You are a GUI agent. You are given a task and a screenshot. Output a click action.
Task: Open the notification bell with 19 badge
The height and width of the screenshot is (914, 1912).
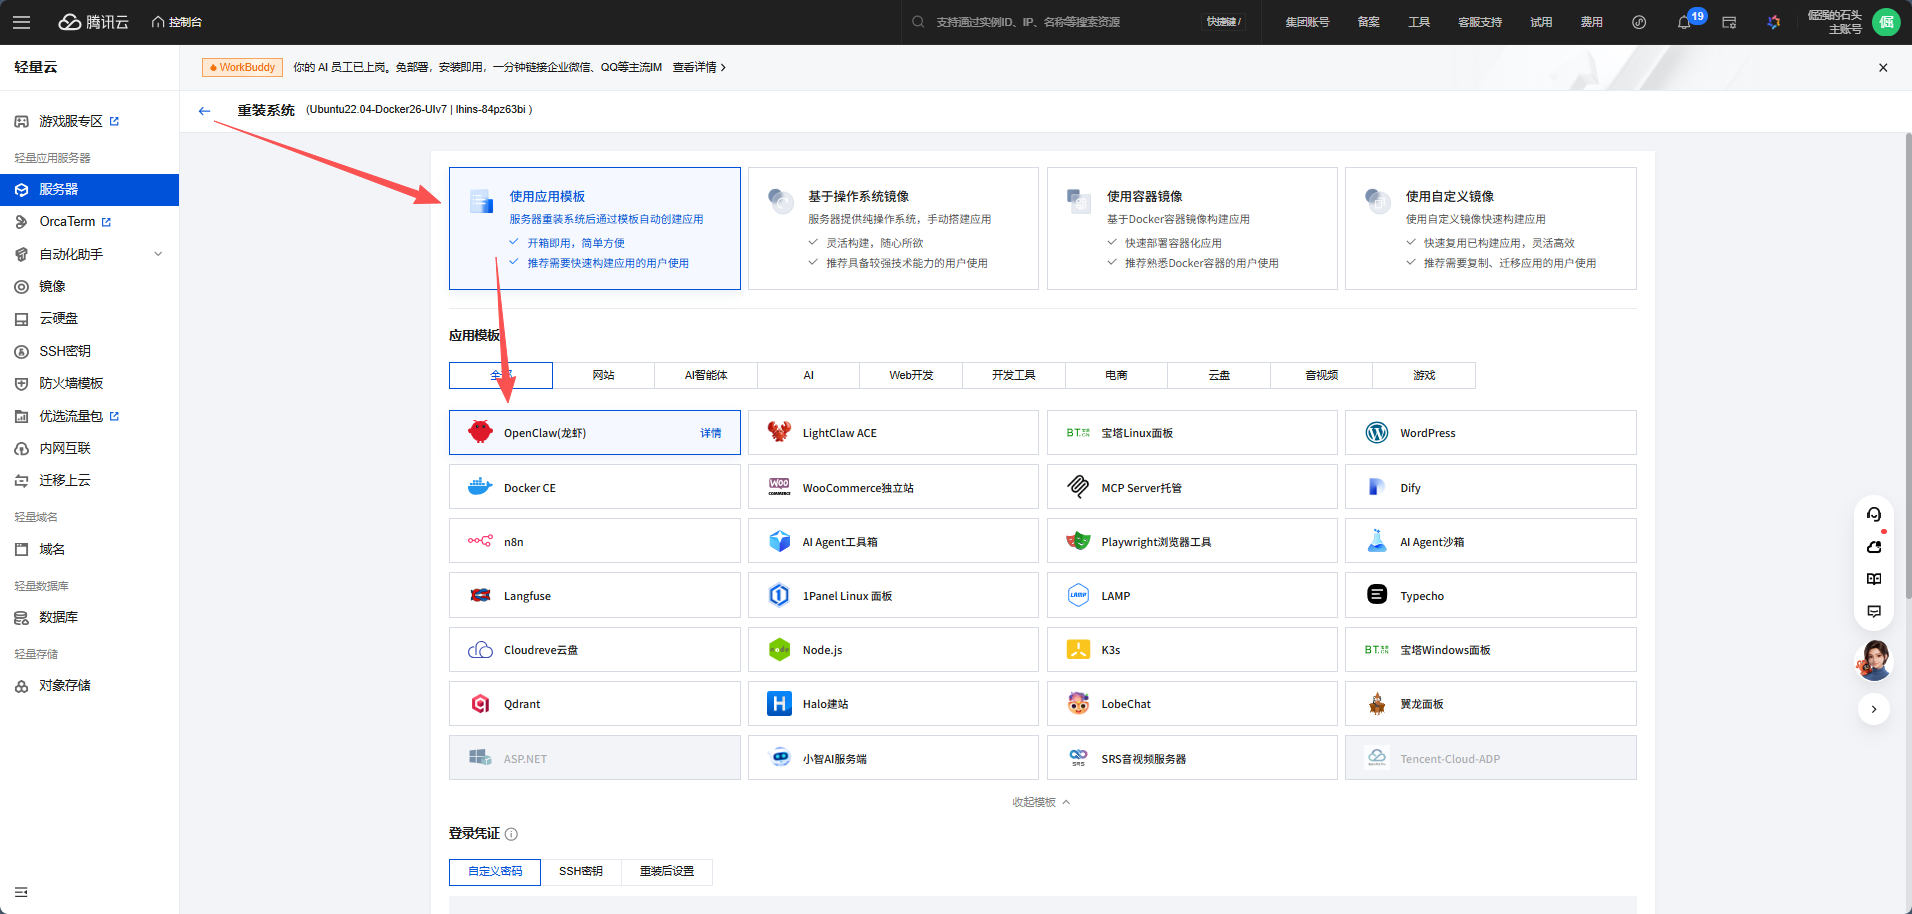tap(1685, 22)
